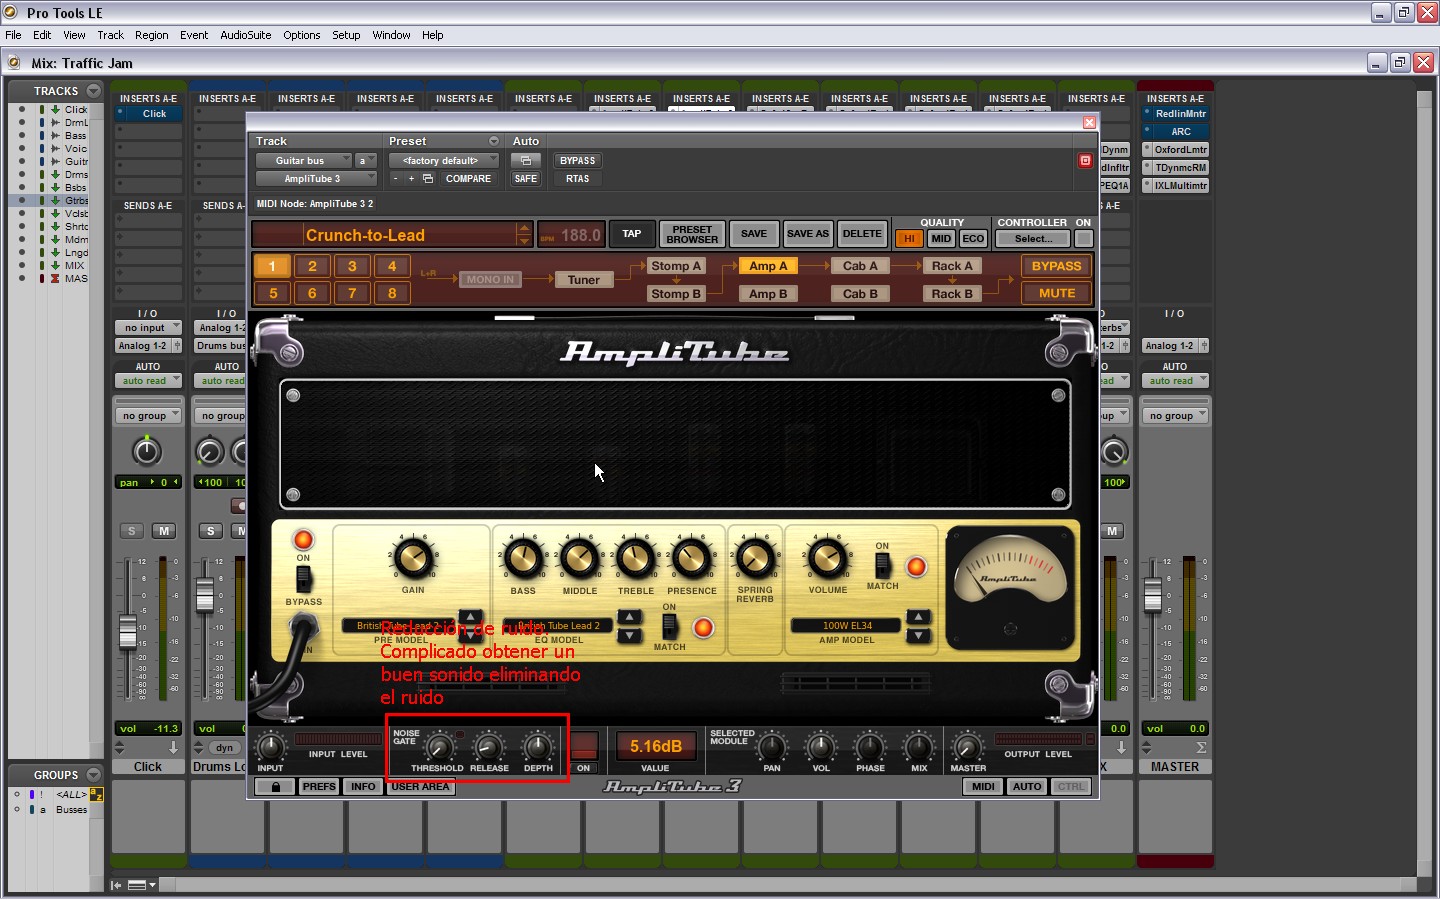Open the AmpliTube 3 insert selector

(x=316, y=179)
